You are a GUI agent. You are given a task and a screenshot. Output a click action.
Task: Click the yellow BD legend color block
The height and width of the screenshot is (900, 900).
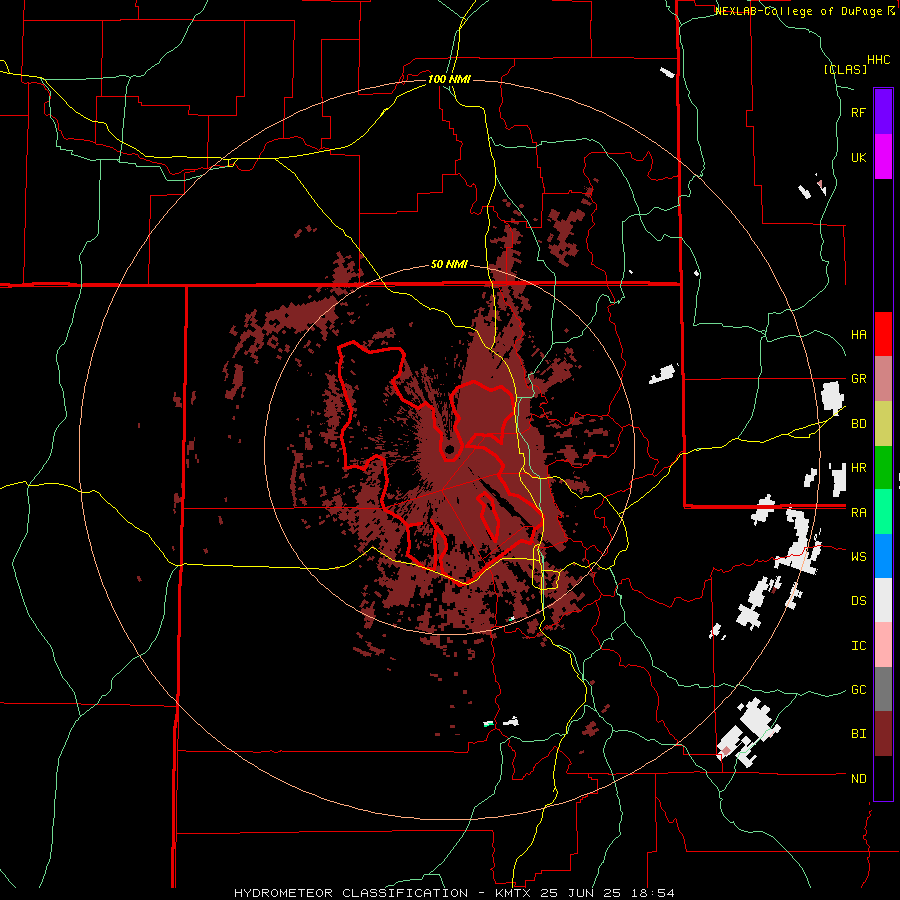click(x=883, y=424)
